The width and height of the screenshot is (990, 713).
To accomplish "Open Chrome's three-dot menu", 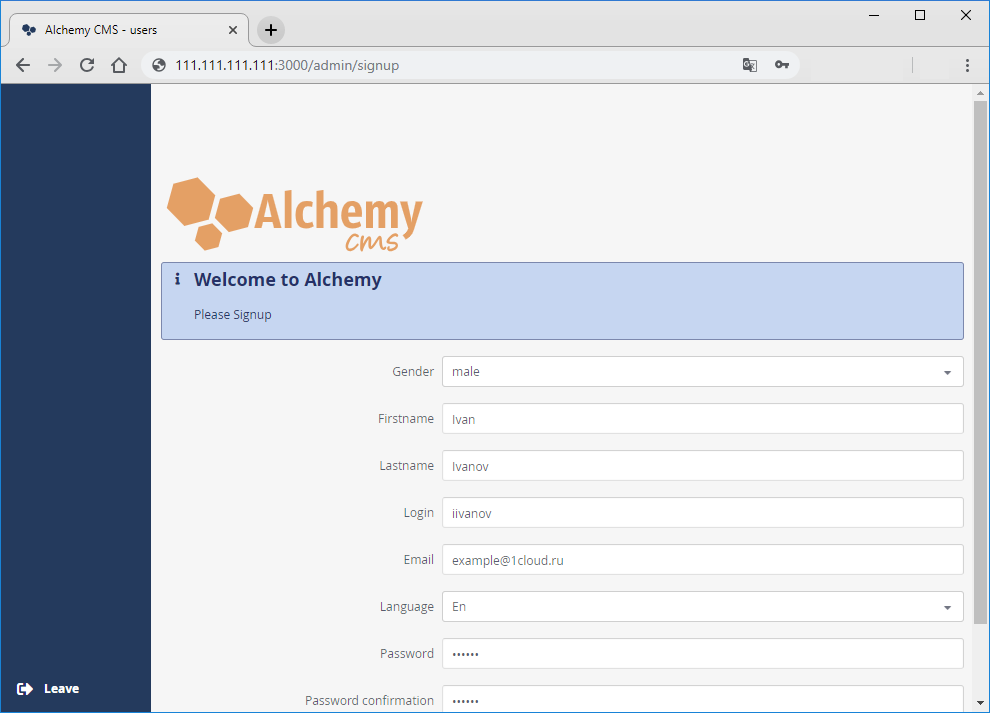I will tap(966, 64).
